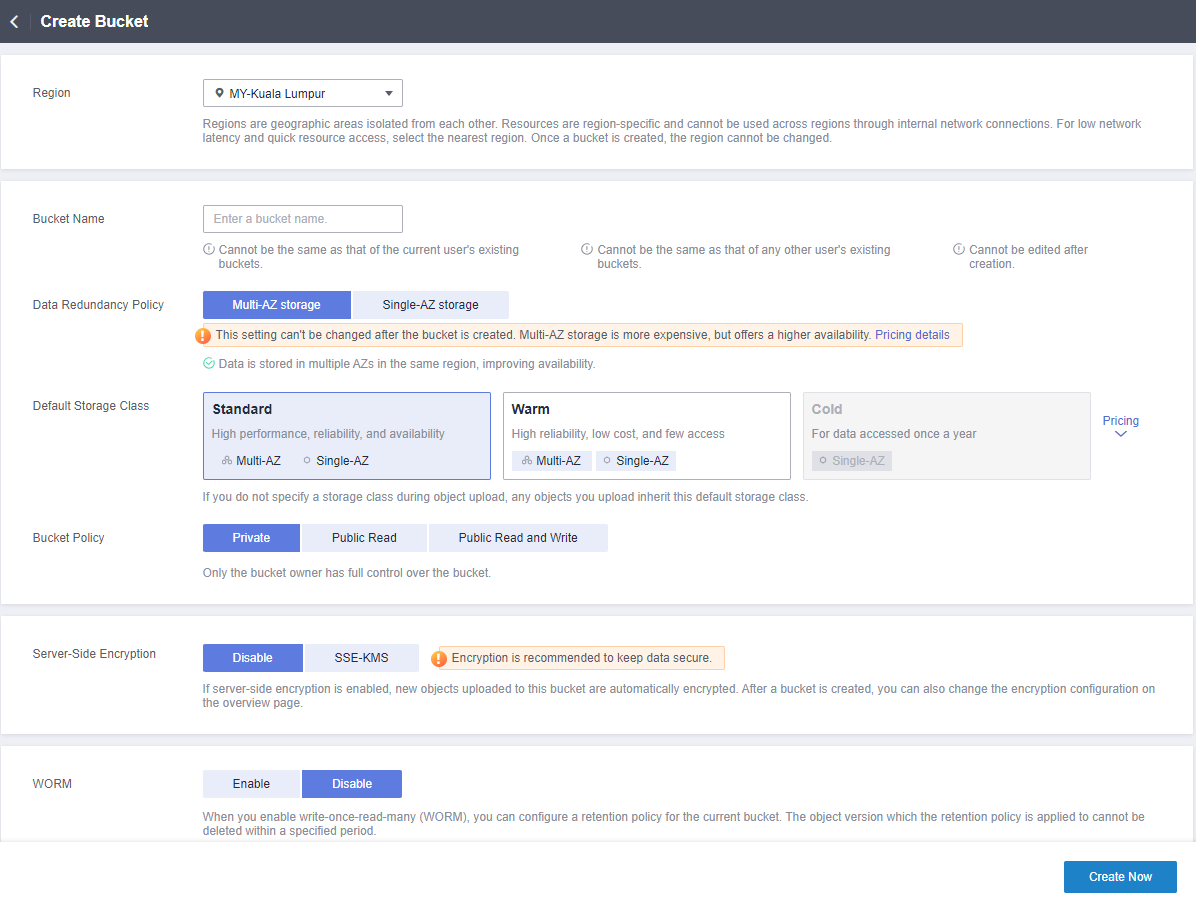This screenshot has height=906, width=1196.
Task: Disable server-side encryption
Action: [x=252, y=658]
